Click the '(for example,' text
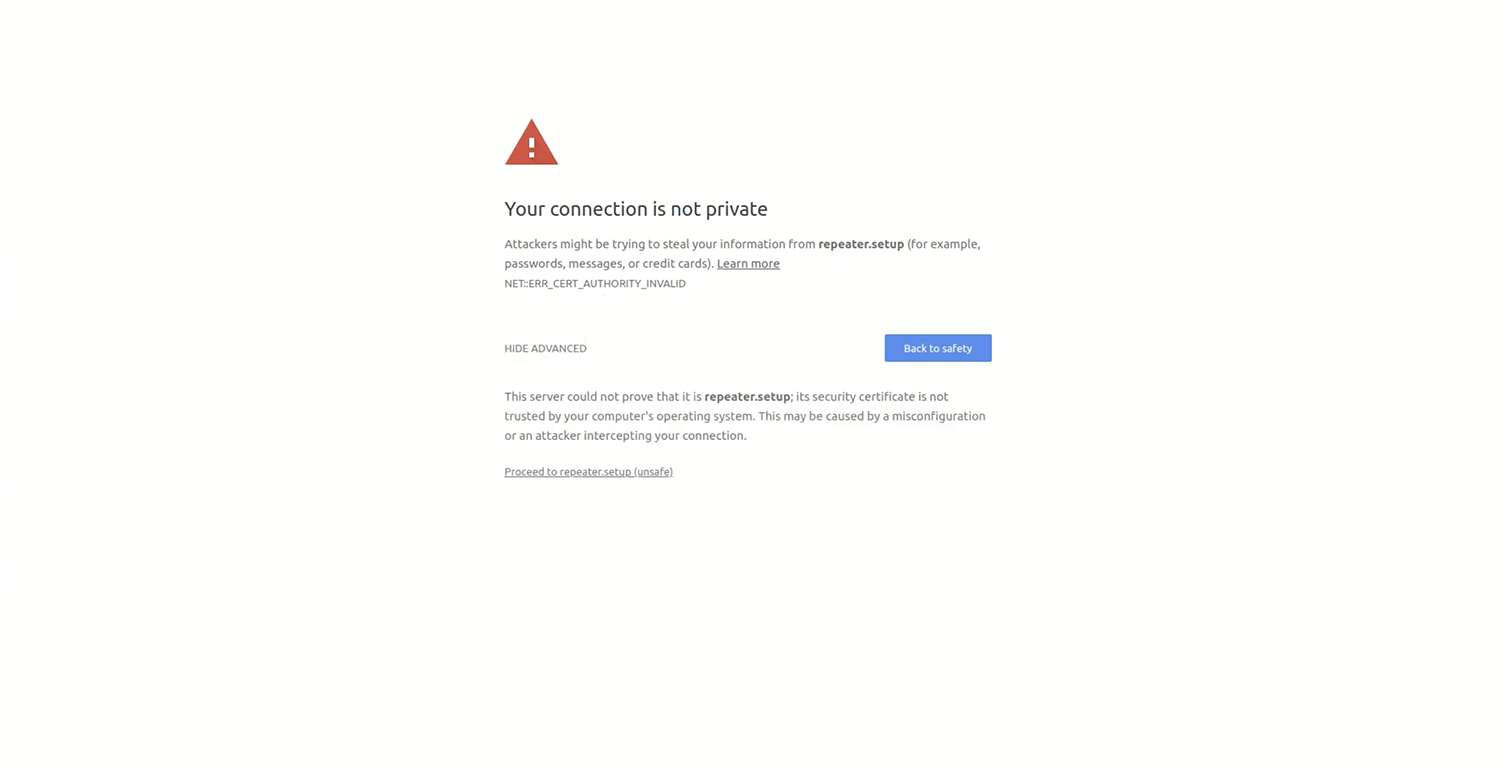This screenshot has width=1500, height=769. pyautogui.click(x=944, y=244)
